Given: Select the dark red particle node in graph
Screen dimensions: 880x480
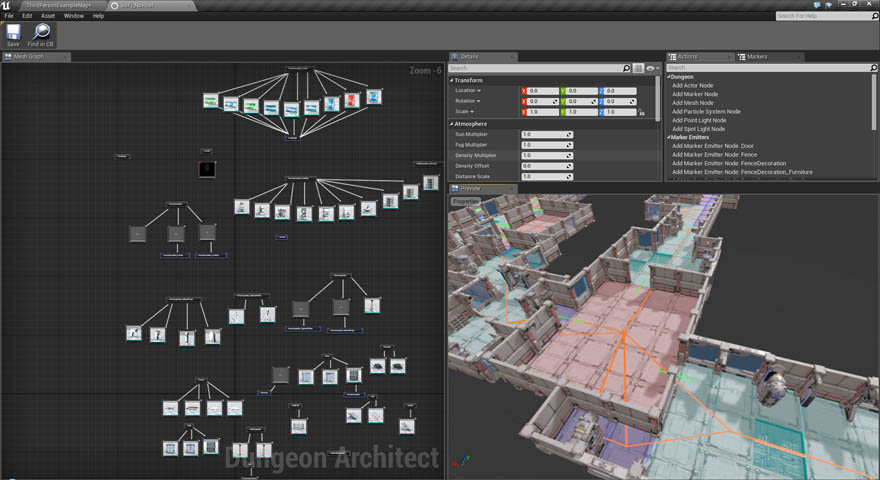Looking at the screenshot, I should point(207,168).
